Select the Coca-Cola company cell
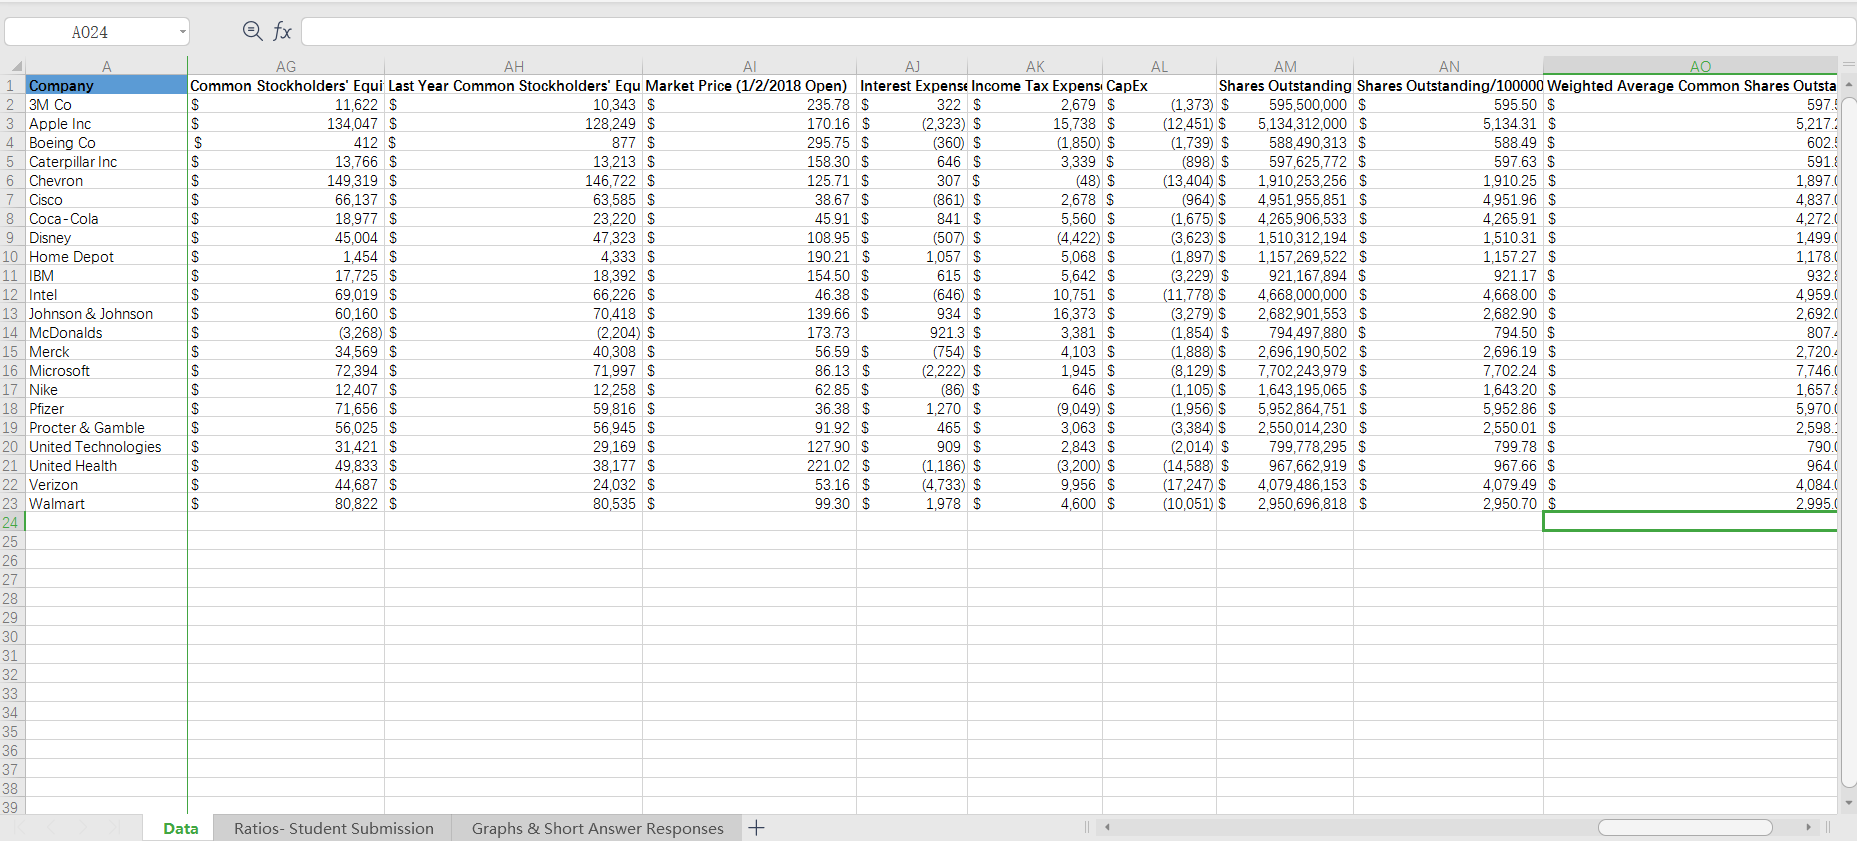The image size is (1857, 841). click(106, 219)
